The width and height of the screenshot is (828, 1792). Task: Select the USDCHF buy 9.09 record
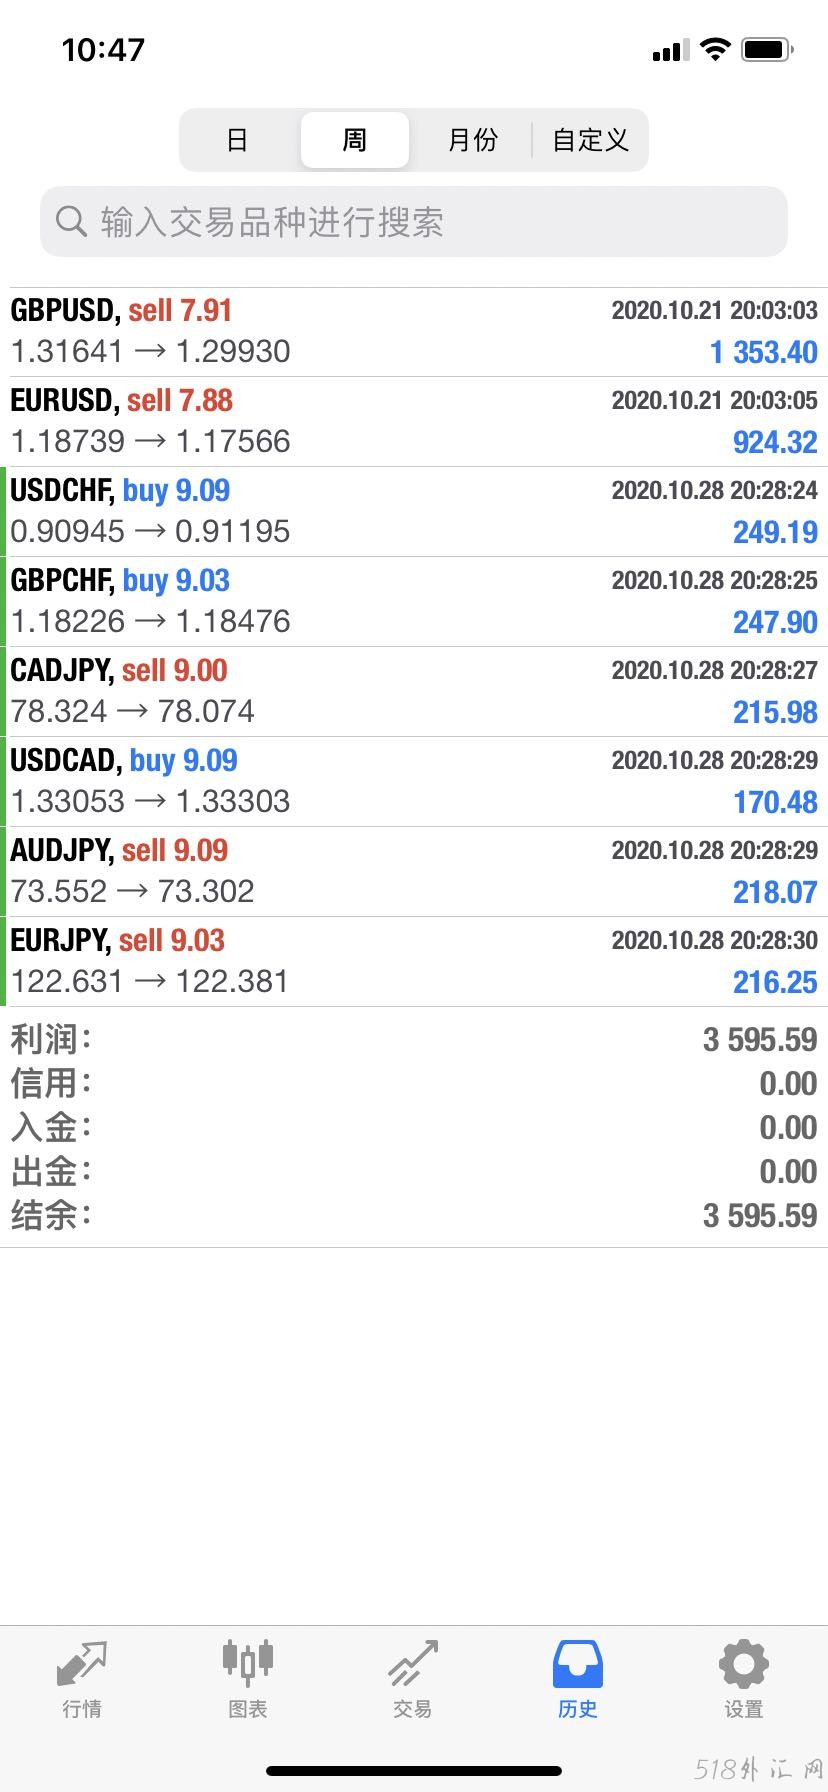pyautogui.click(x=414, y=512)
